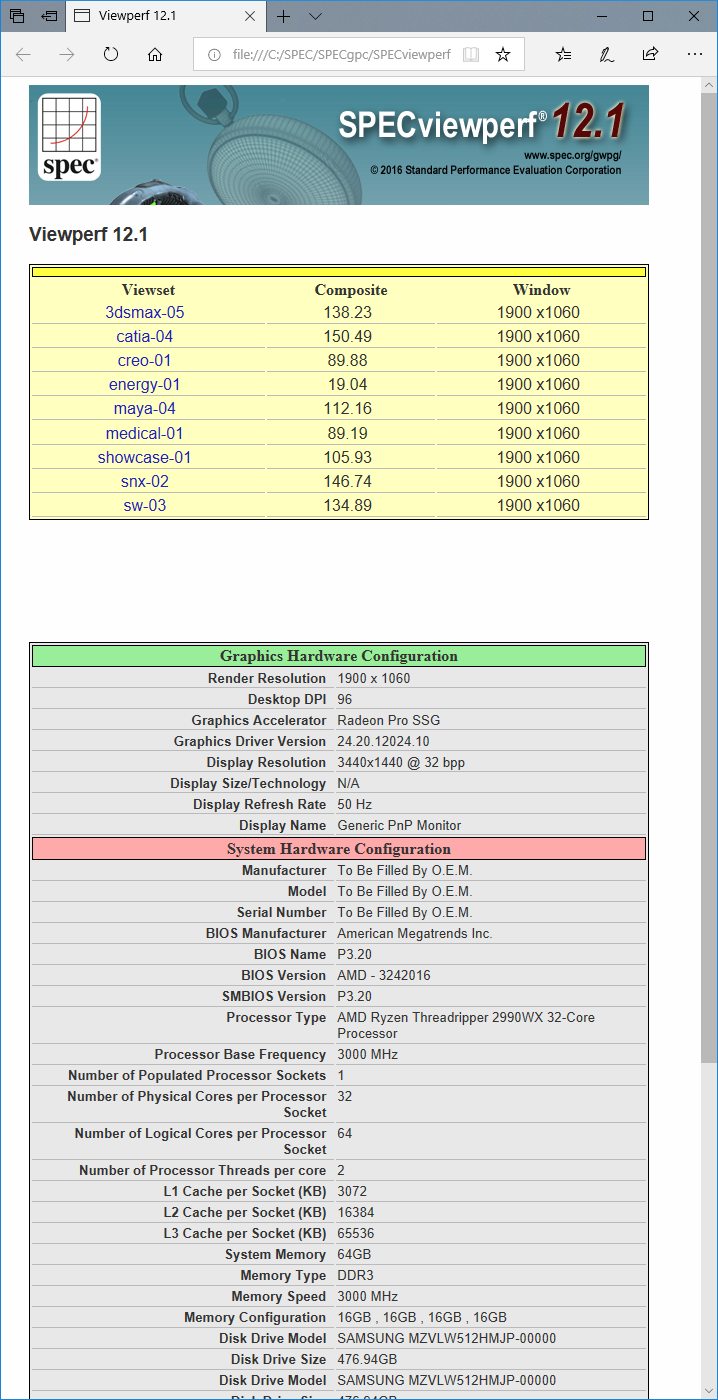The width and height of the screenshot is (718, 1400).
Task: Open the tab preview chevron dropdown
Action: (x=315, y=16)
